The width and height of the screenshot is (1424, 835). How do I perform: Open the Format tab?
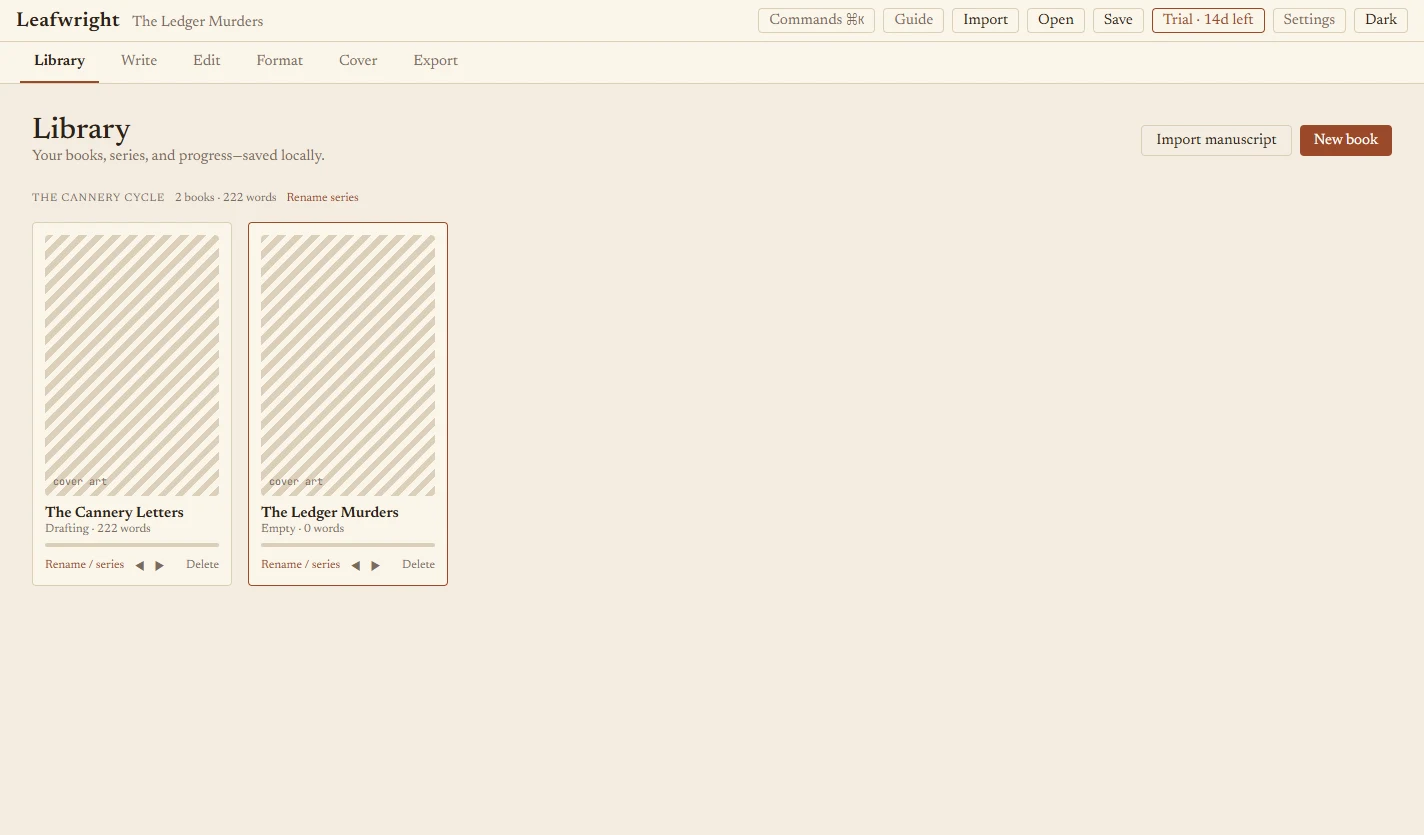pyautogui.click(x=279, y=61)
